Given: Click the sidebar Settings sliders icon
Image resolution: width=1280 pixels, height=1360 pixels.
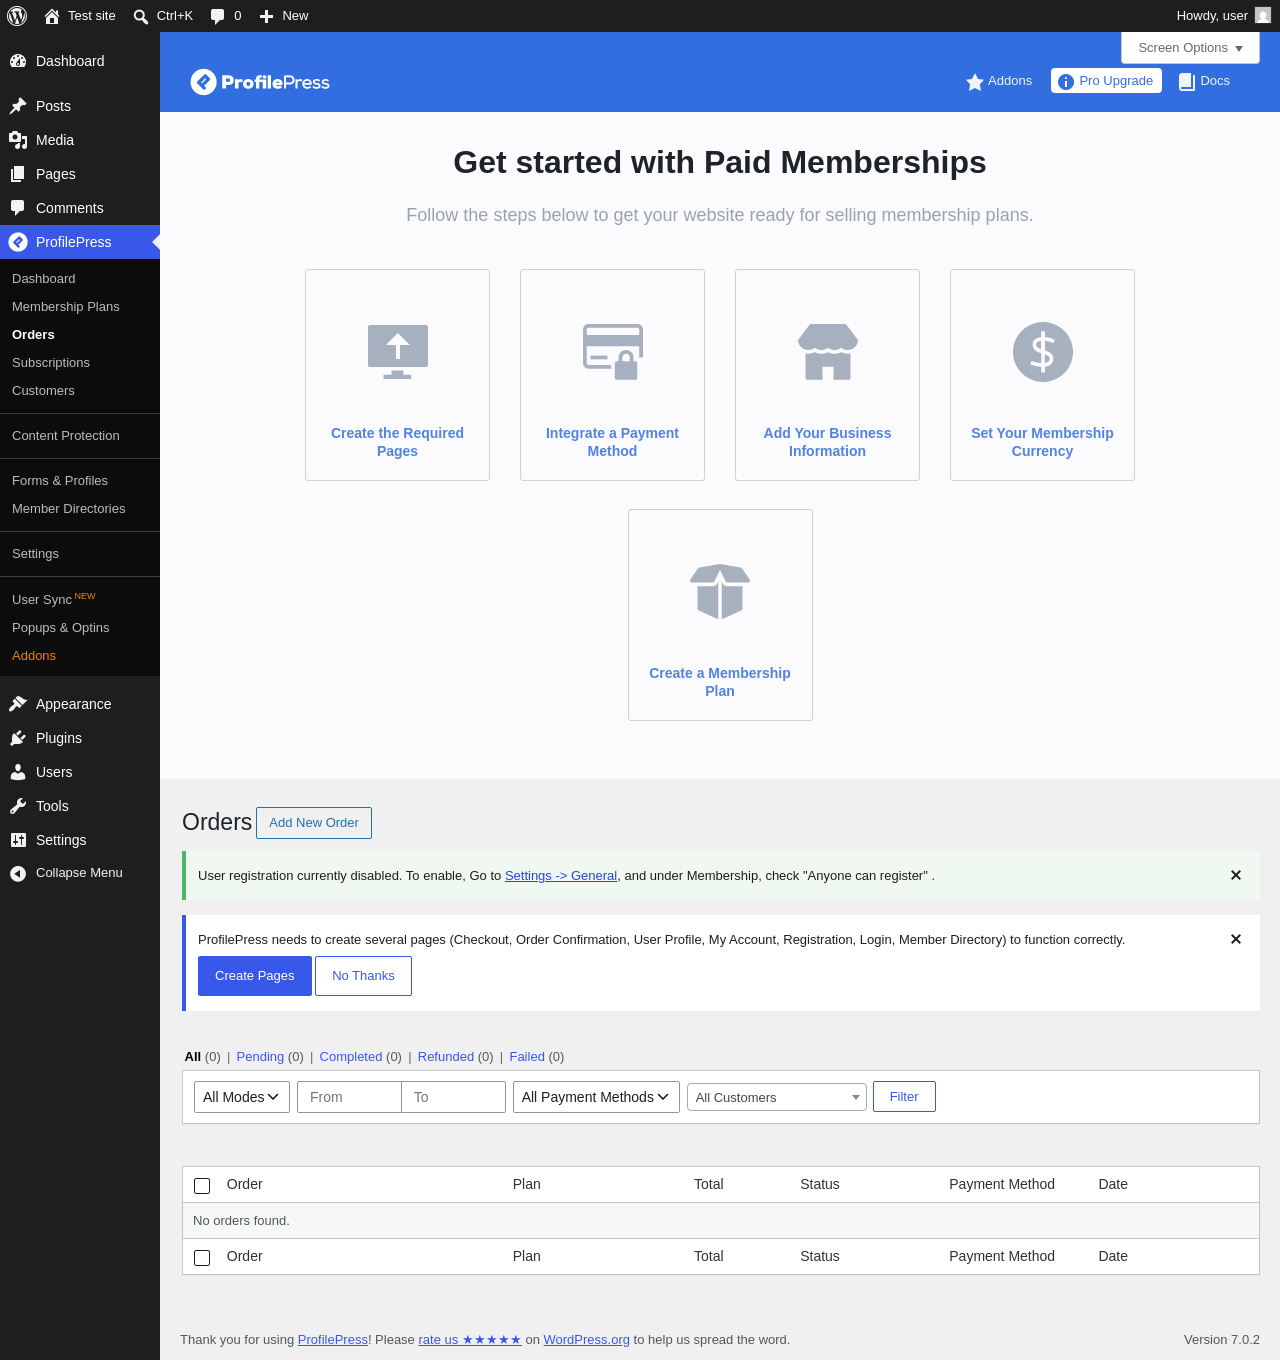Looking at the screenshot, I should click(18, 840).
